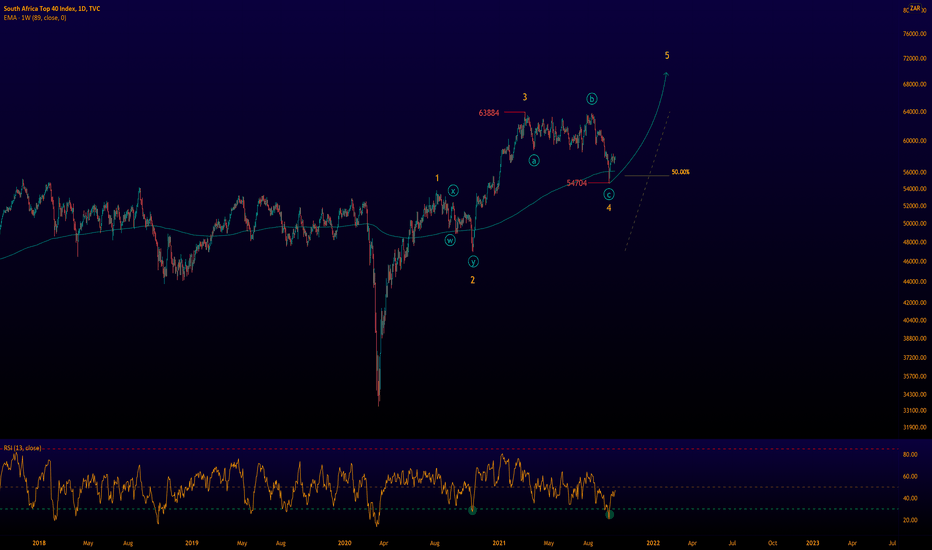Select the EMA - 1W (89, close, 0) legend

click(x=35, y=18)
